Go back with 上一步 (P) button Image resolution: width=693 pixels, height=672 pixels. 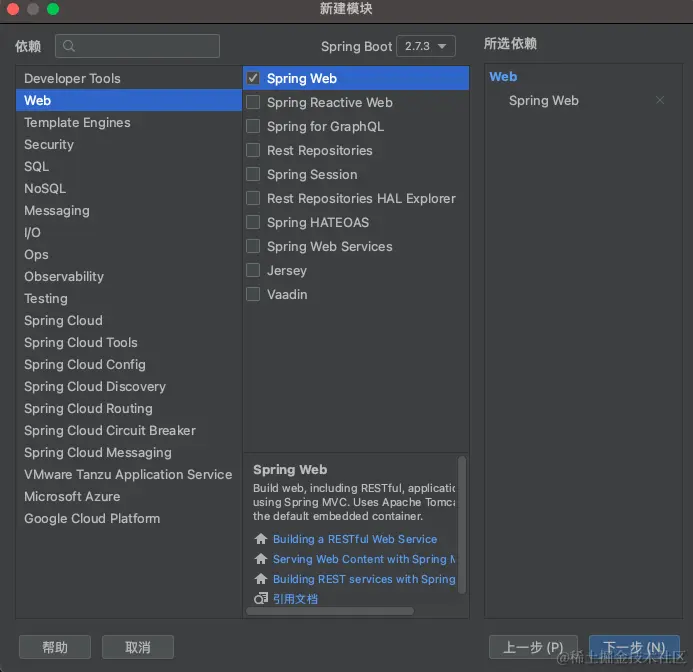(533, 647)
